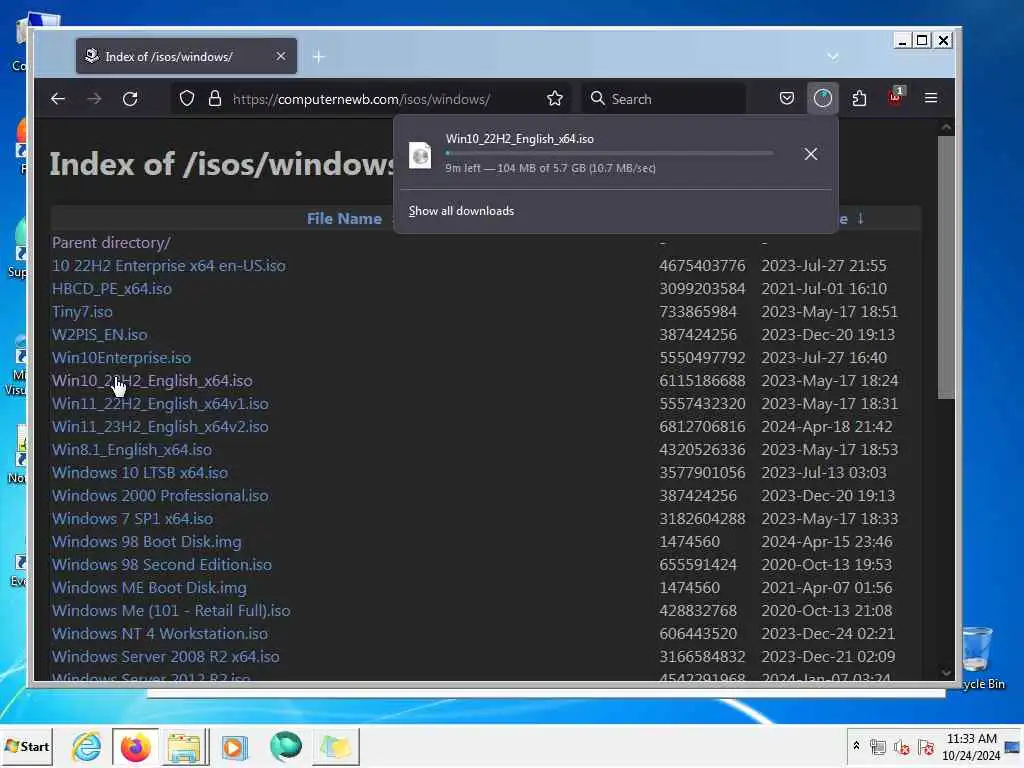This screenshot has width=1024, height=768.
Task: Open a new tab with plus button
Action: point(318,57)
